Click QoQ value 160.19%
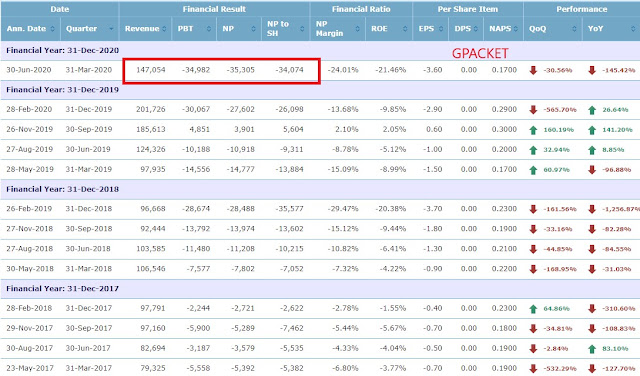This screenshot has width=640, height=376. click(x=558, y=130)
